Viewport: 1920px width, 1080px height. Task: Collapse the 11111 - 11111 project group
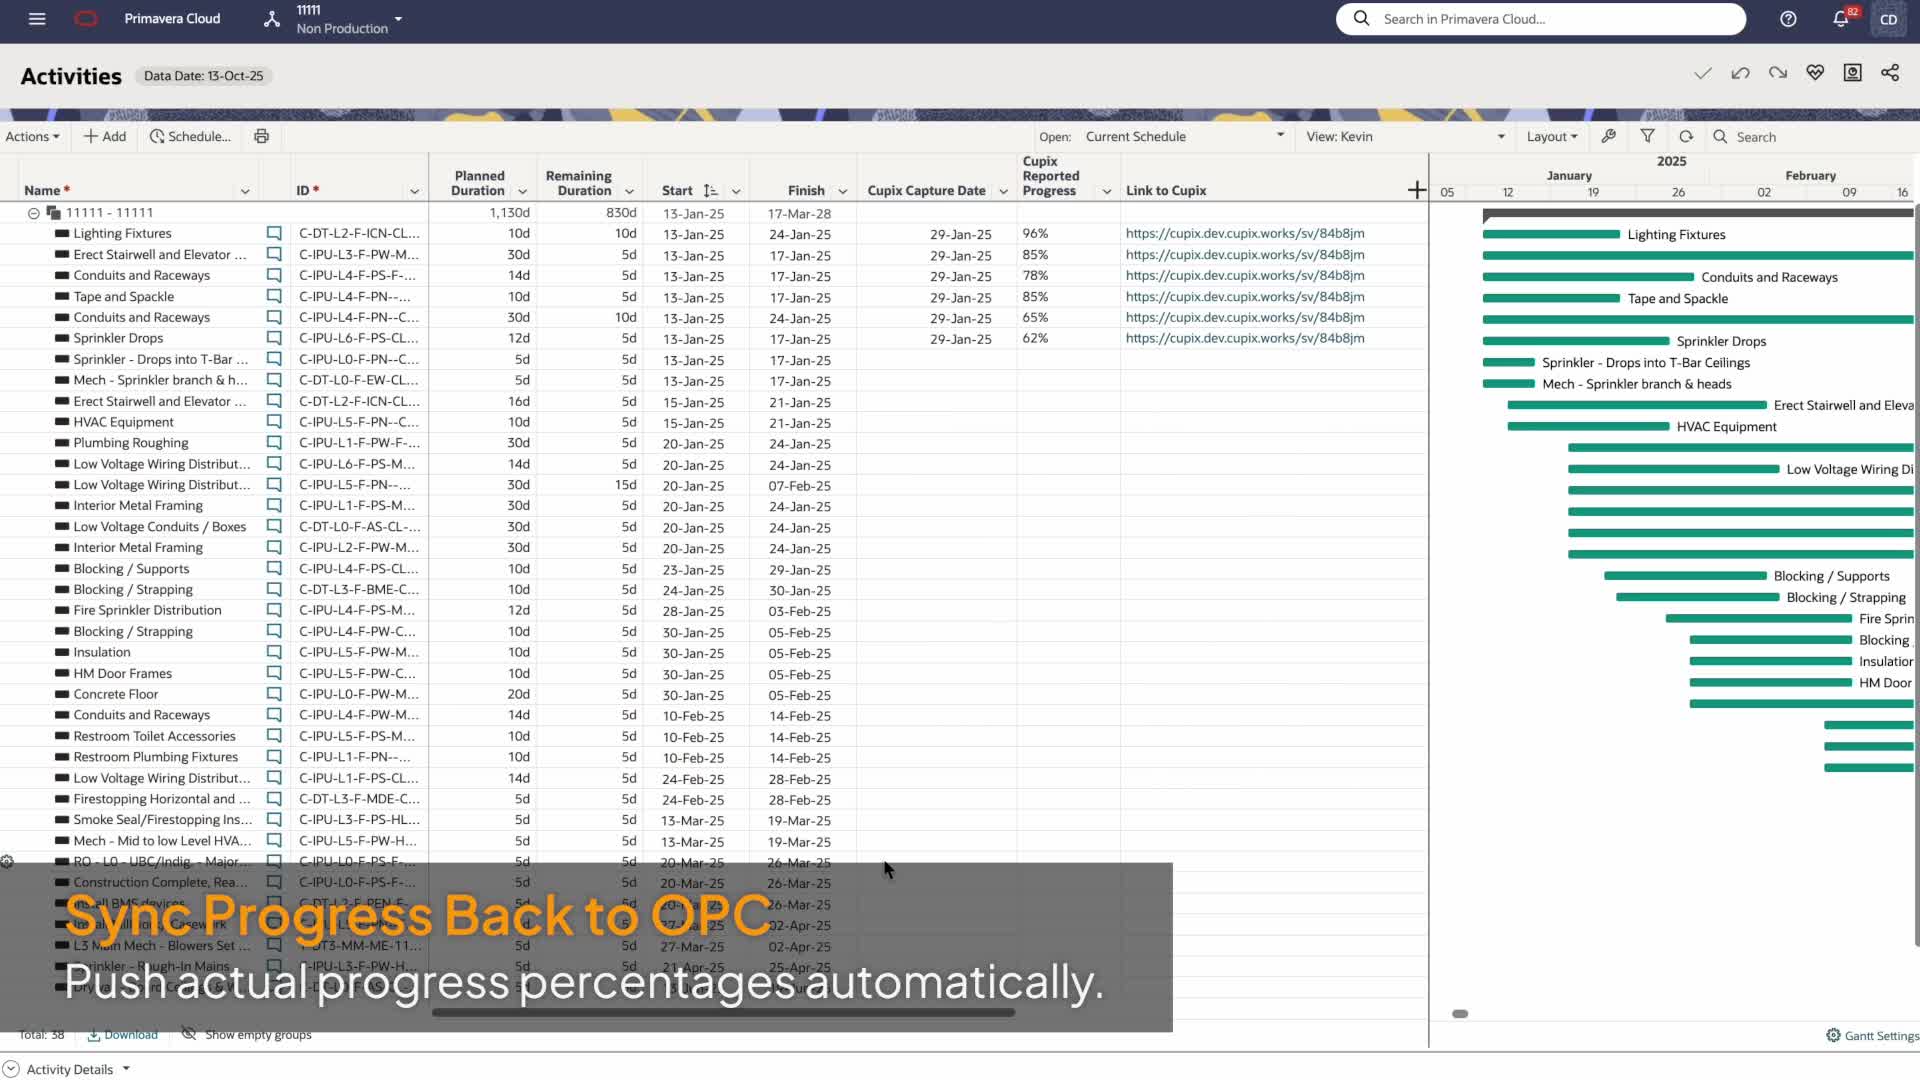[33, 213]
